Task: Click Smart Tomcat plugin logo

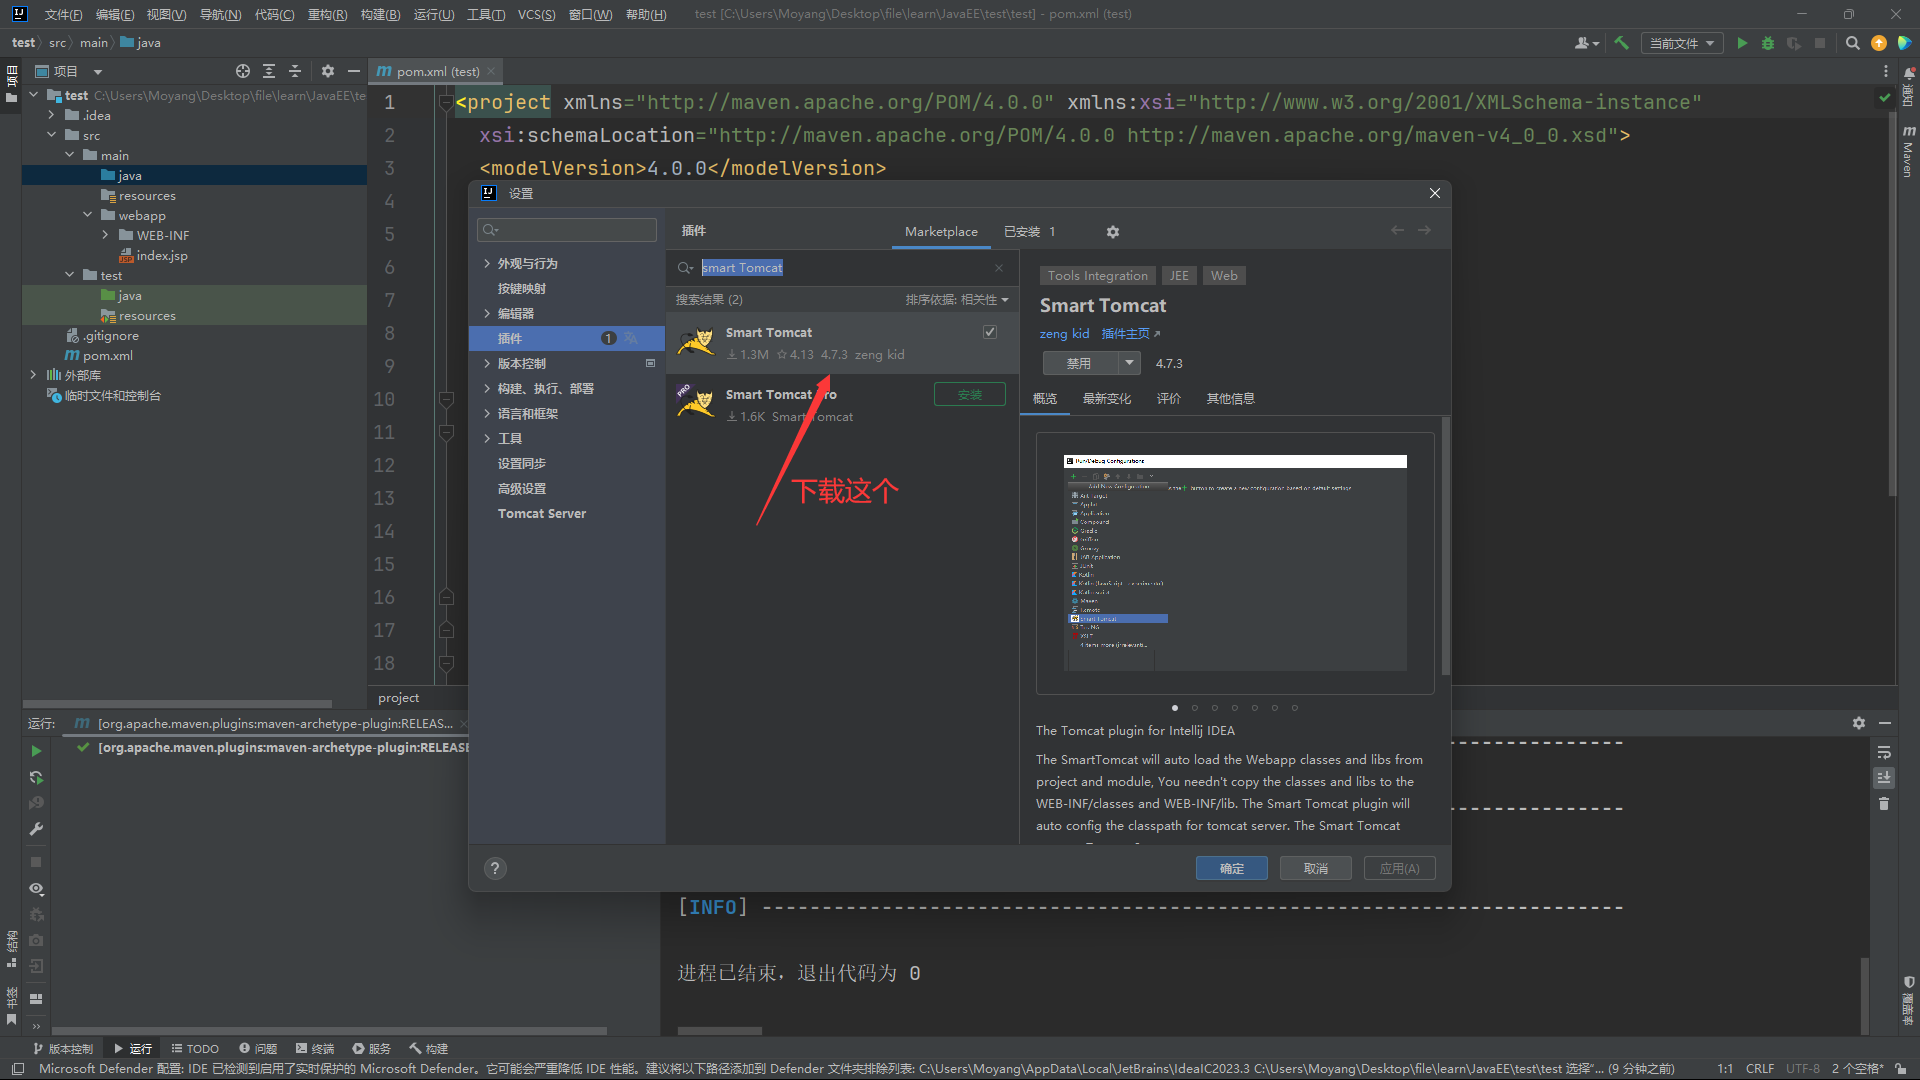Action: pos(696,342)
